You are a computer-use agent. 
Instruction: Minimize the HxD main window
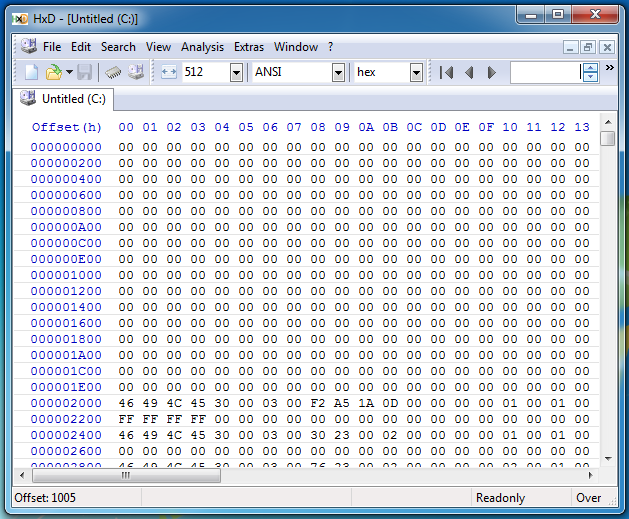531,15
